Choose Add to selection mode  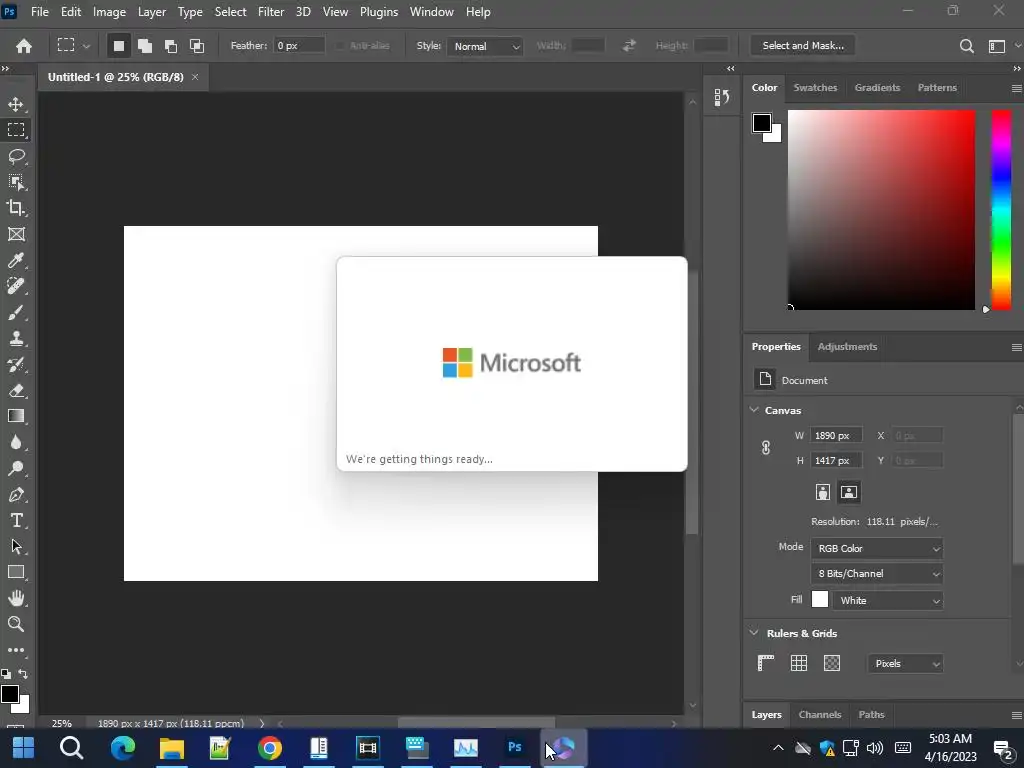pyautogui.click(x=144, y=46)
